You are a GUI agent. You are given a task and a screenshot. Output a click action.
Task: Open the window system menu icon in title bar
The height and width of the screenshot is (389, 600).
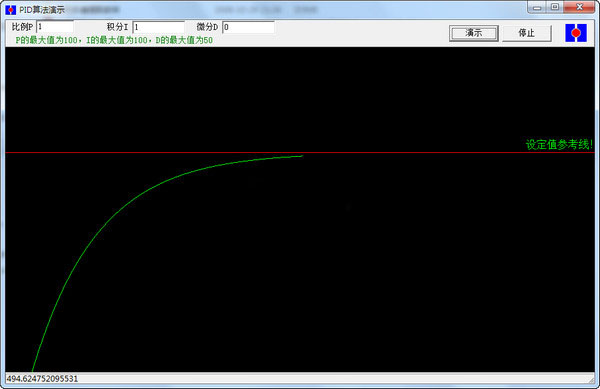[x=11, y=10]
